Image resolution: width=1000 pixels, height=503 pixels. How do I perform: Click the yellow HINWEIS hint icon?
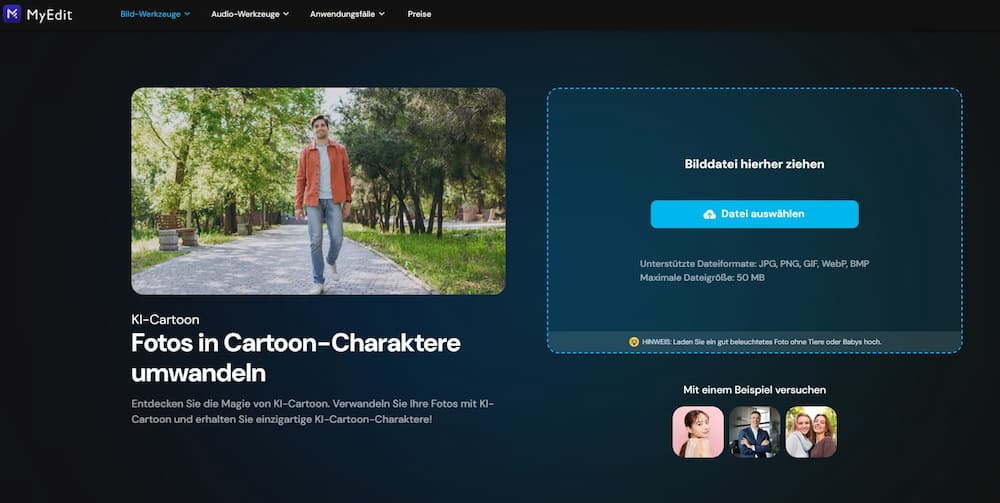tap(633, 342)
